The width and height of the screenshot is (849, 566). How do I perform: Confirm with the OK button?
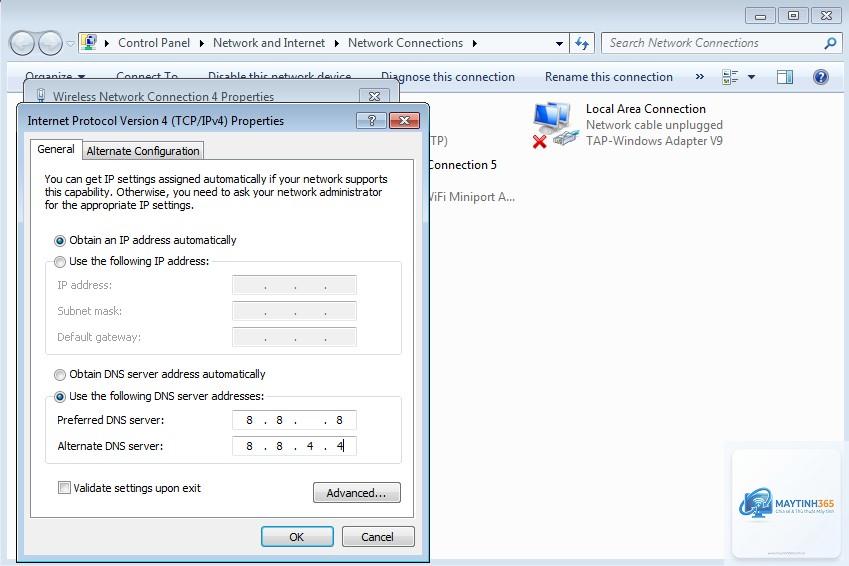297,537
